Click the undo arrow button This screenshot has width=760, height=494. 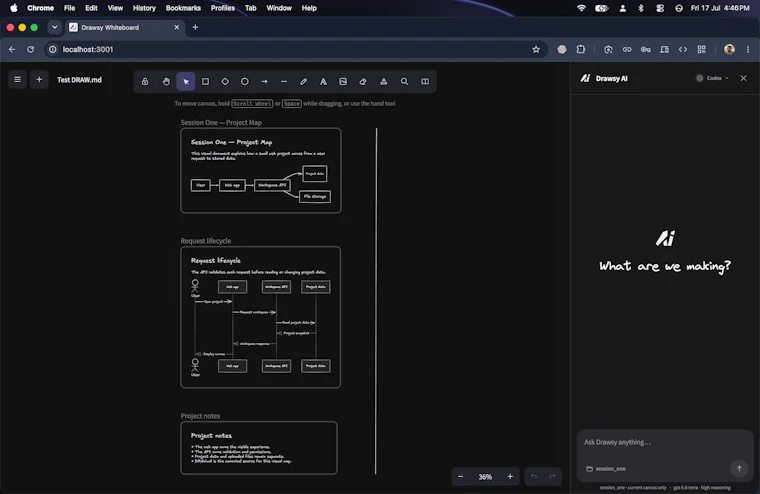(534, 477)
